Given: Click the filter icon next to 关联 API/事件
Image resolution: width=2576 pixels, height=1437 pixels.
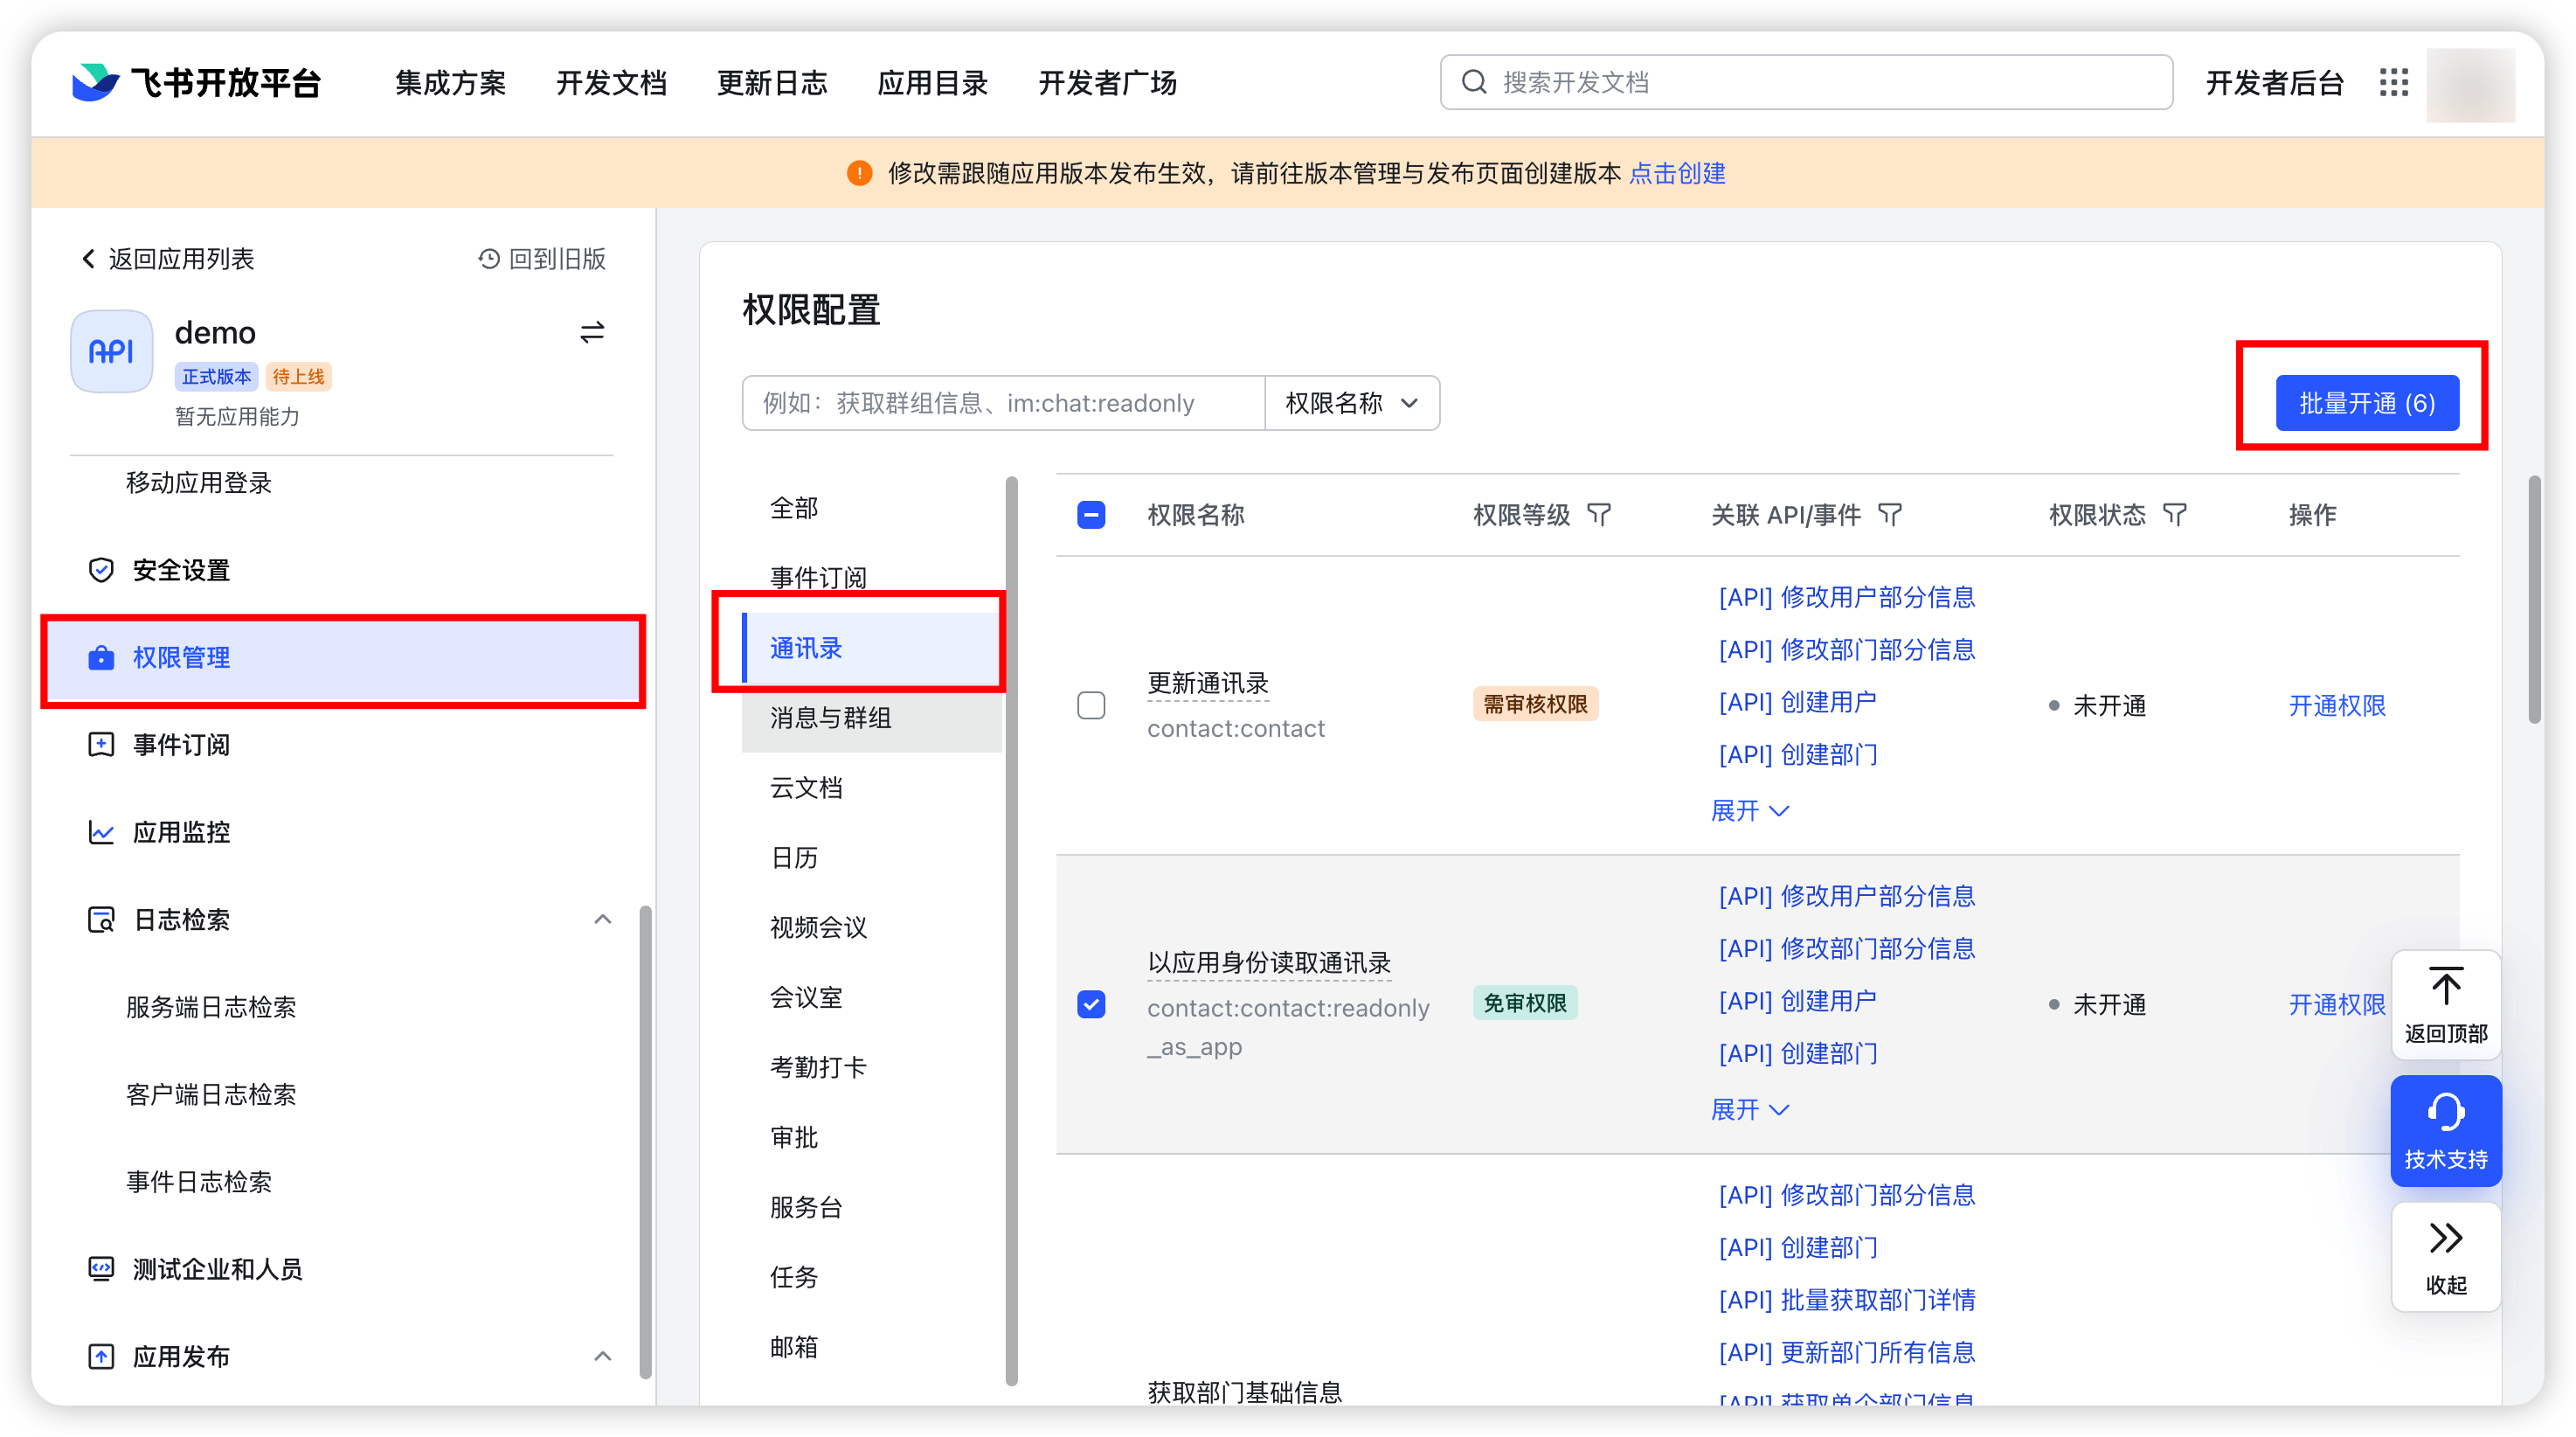Looking at the screenshot, I should 1889,515.
